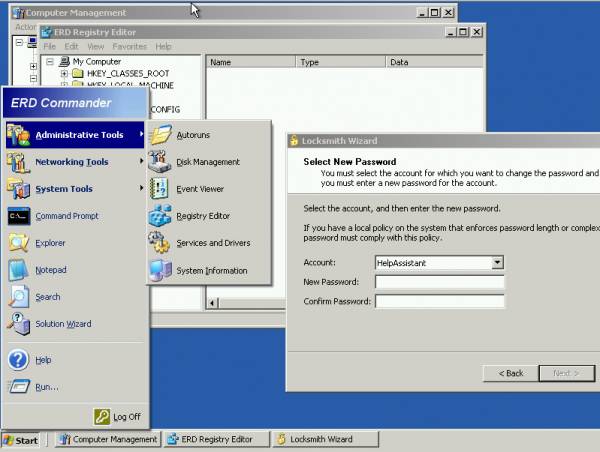
Task: Open the Services and Drivers gear icon
Action: 159,243
